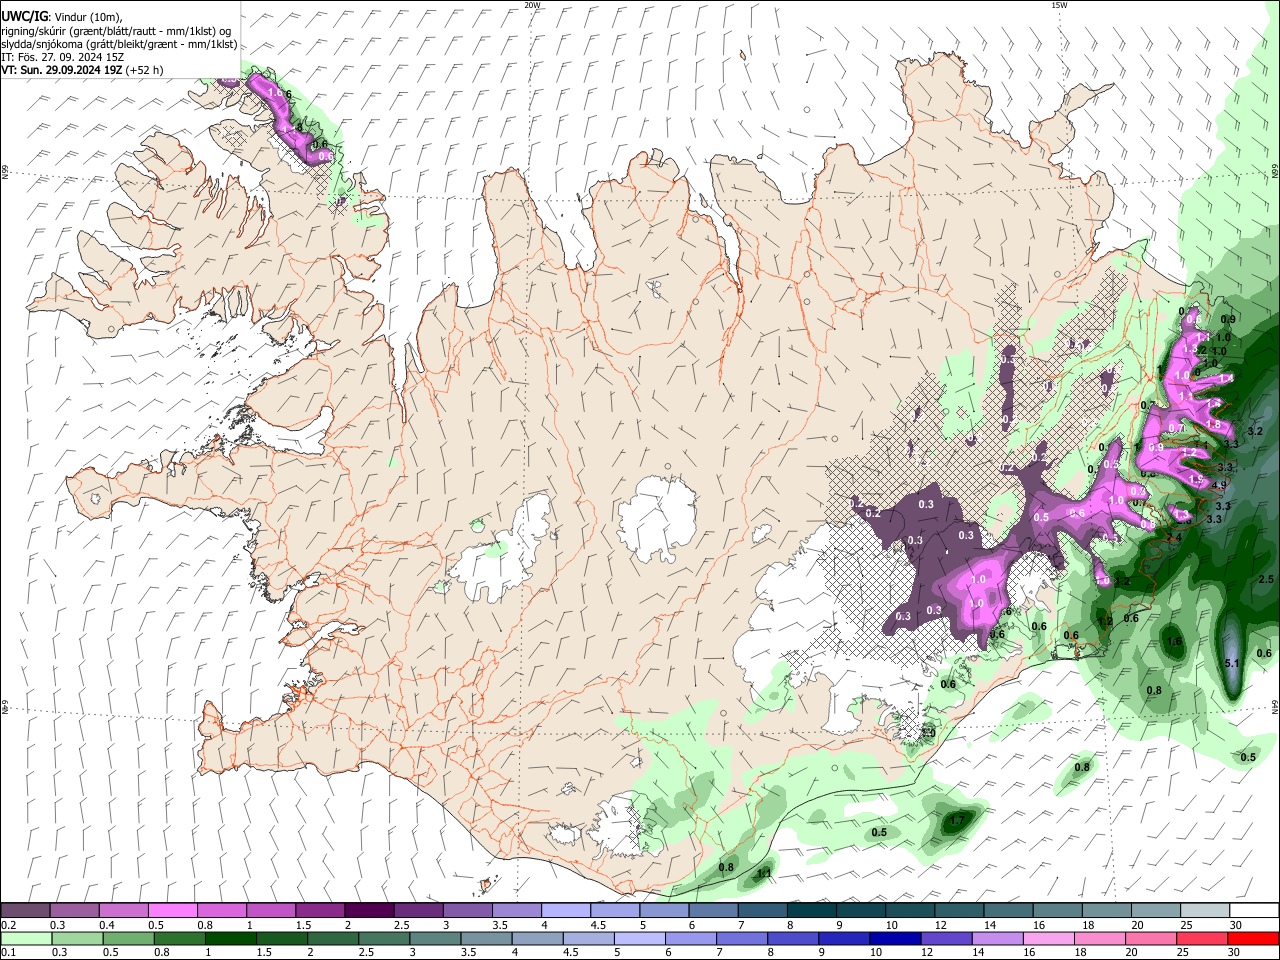Click the 4.9 precipitation value on the map

click(1219, 485)
